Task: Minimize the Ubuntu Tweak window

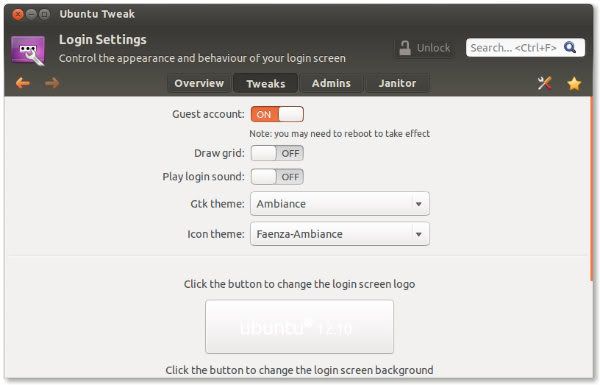Action: [x=31, y=15]
